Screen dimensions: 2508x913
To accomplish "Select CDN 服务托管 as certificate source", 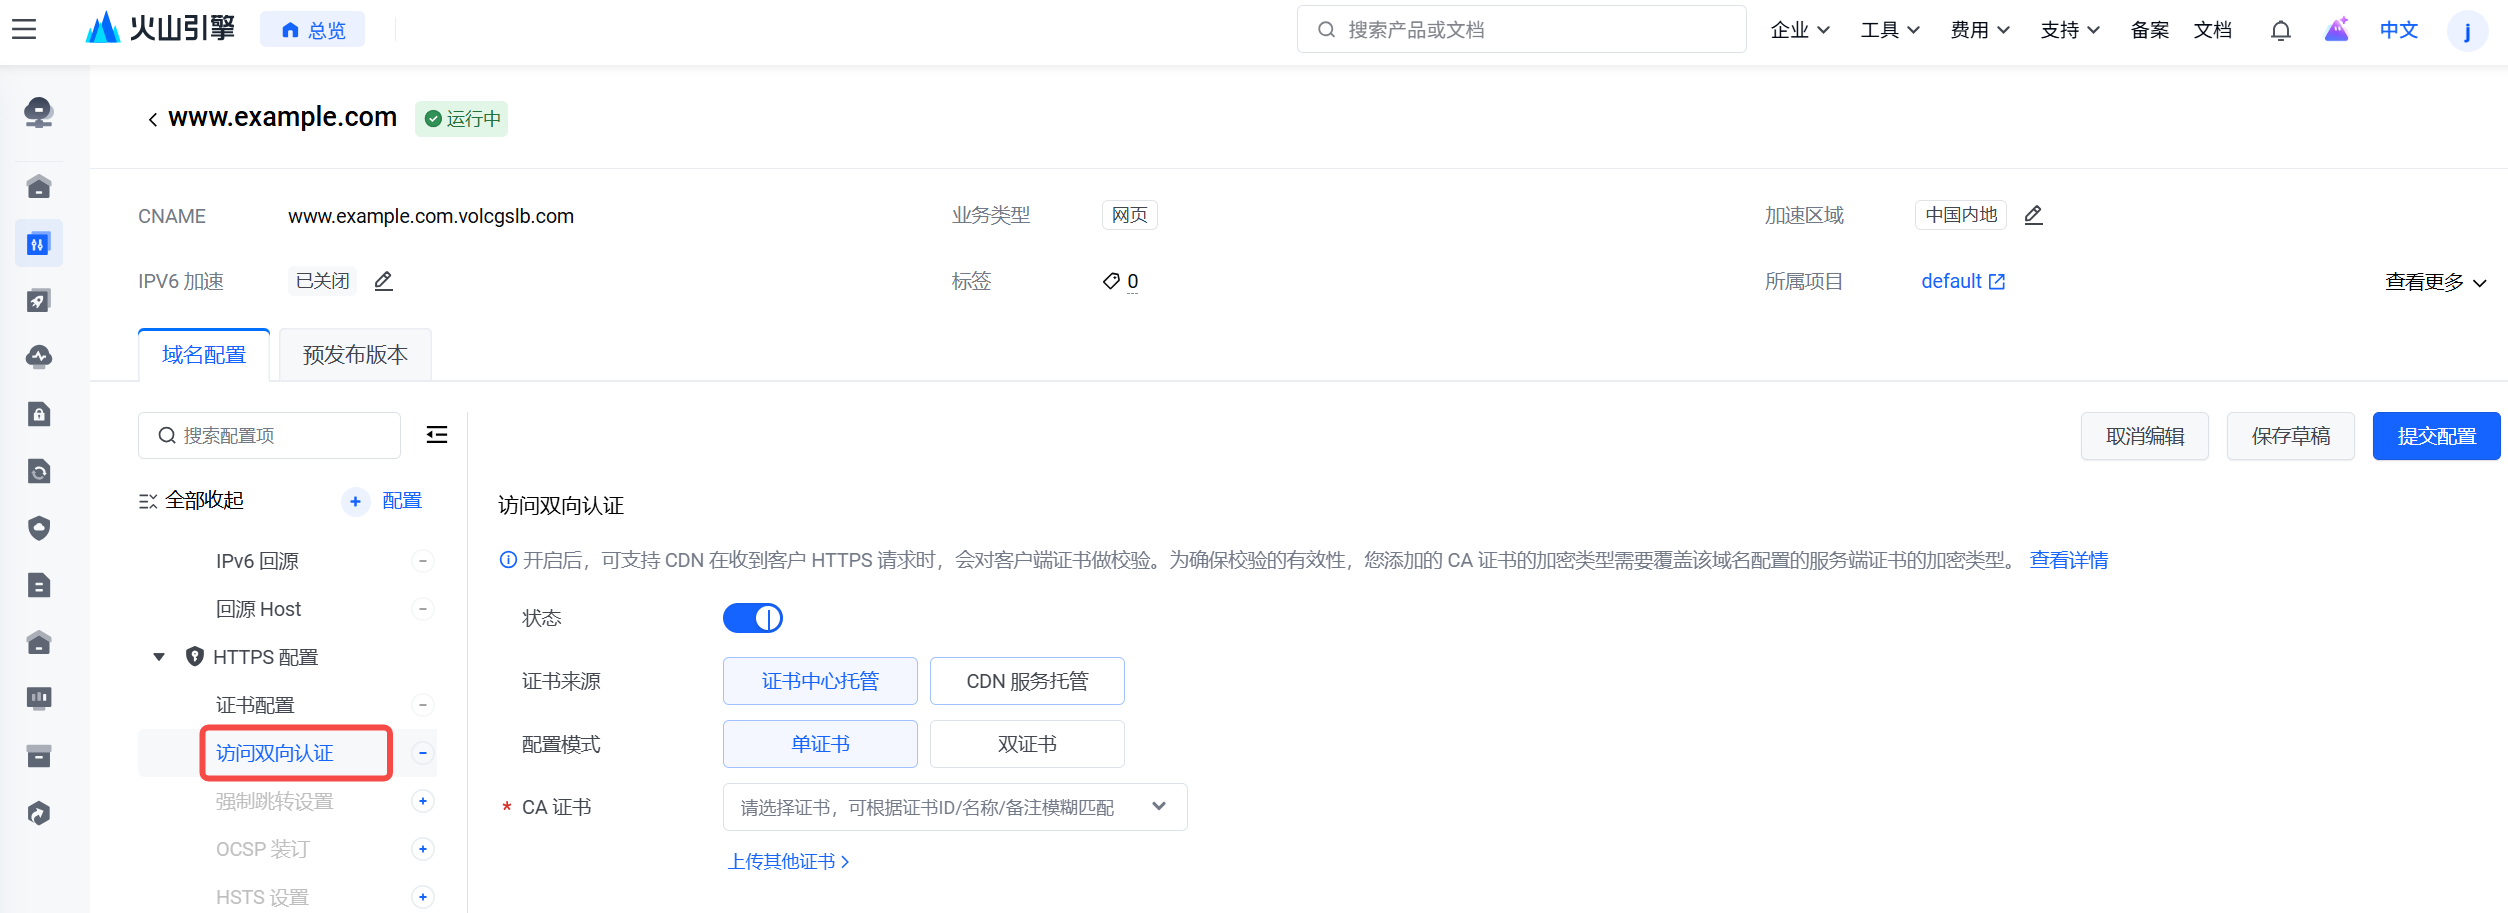I will tap(1026, 681).
